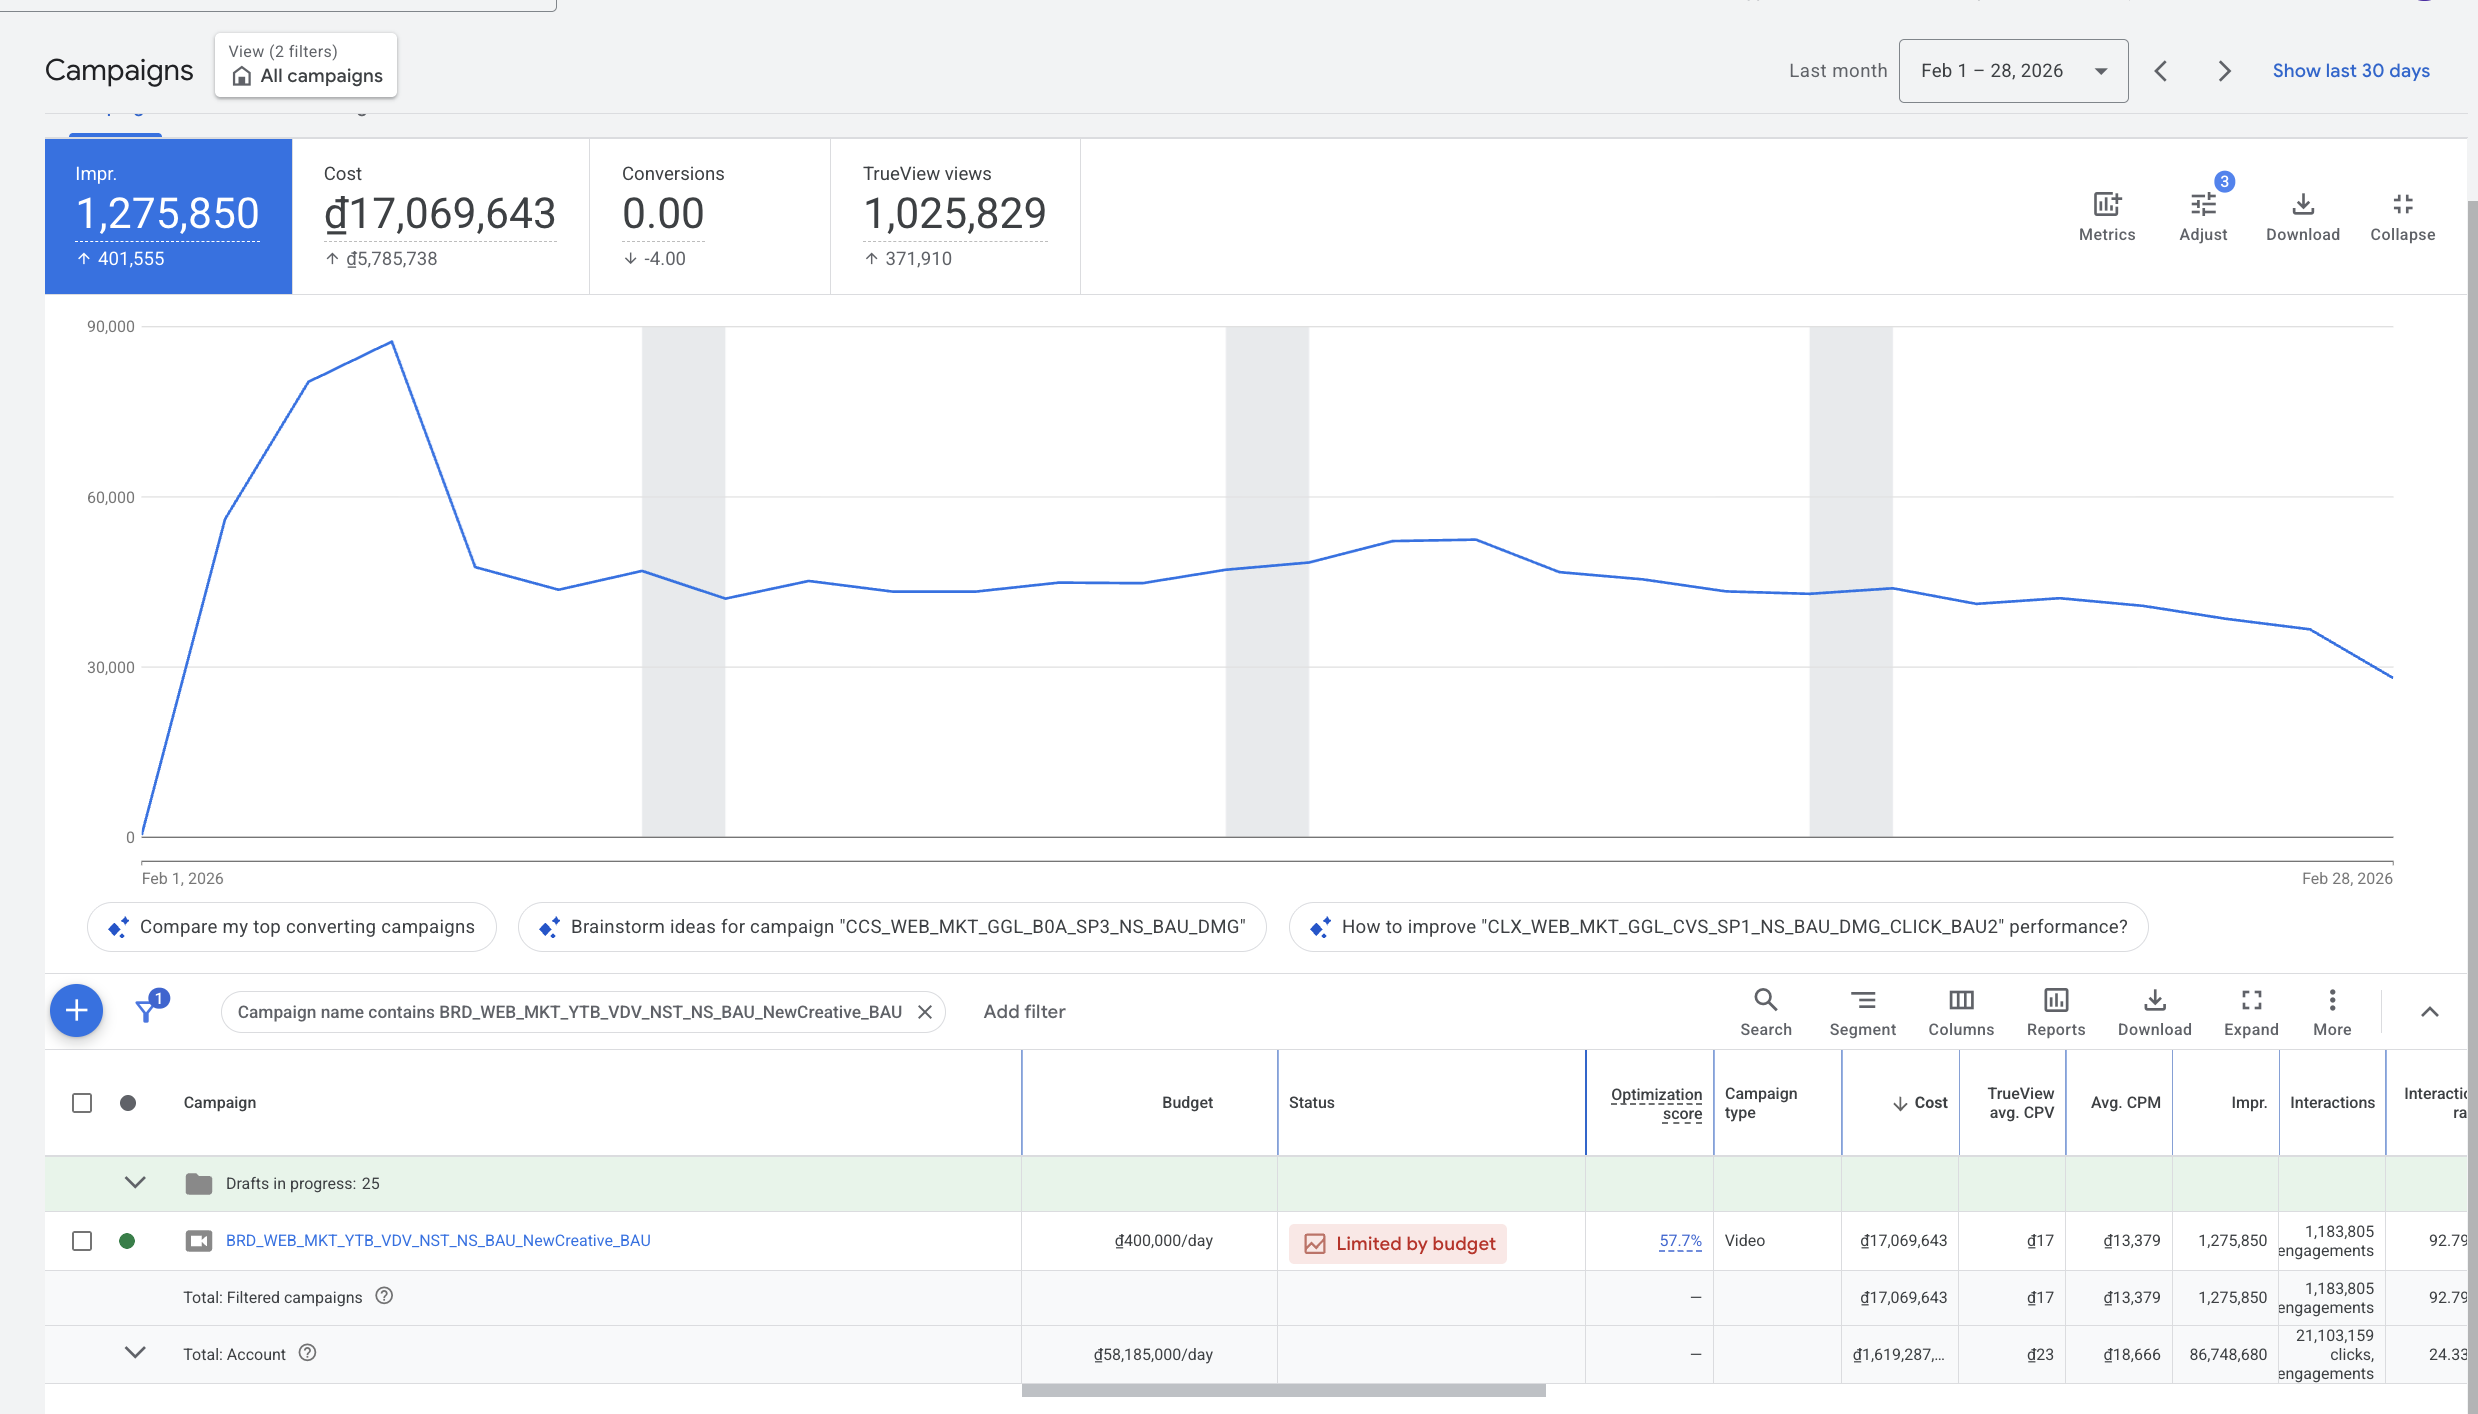Toggle the green campaign status dot
This screenshot has width=2478, height=1414.
point(127,1241)
